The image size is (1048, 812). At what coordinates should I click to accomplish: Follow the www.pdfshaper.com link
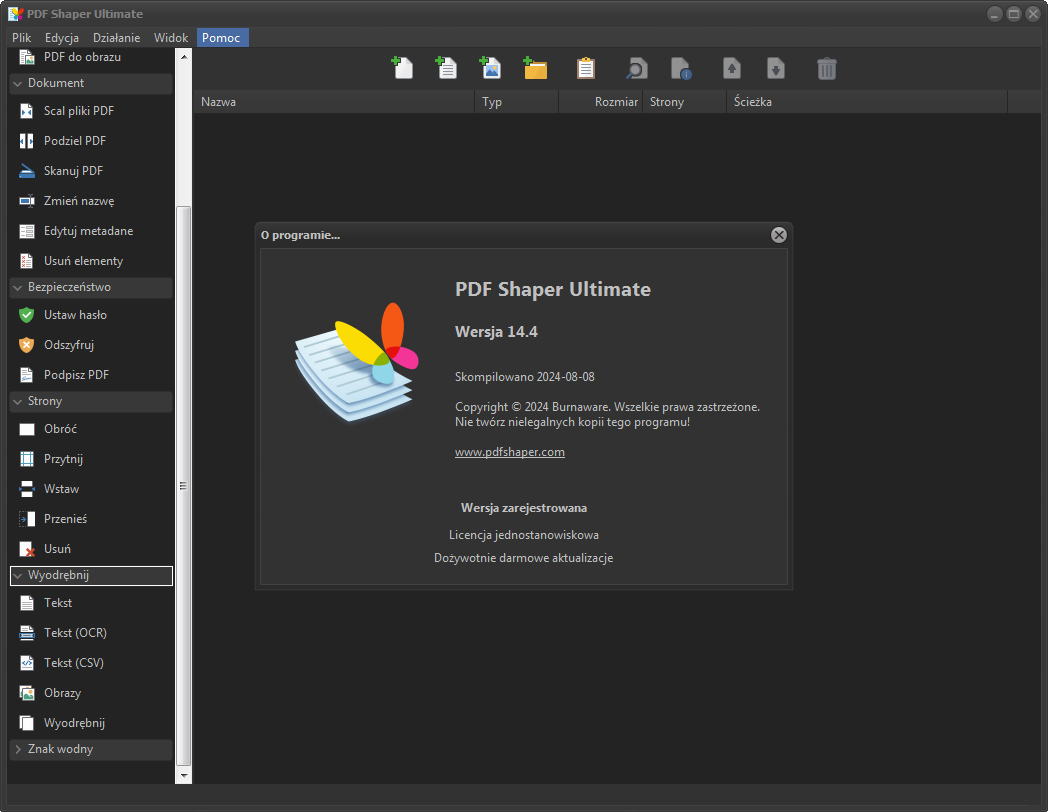point(510,452)
